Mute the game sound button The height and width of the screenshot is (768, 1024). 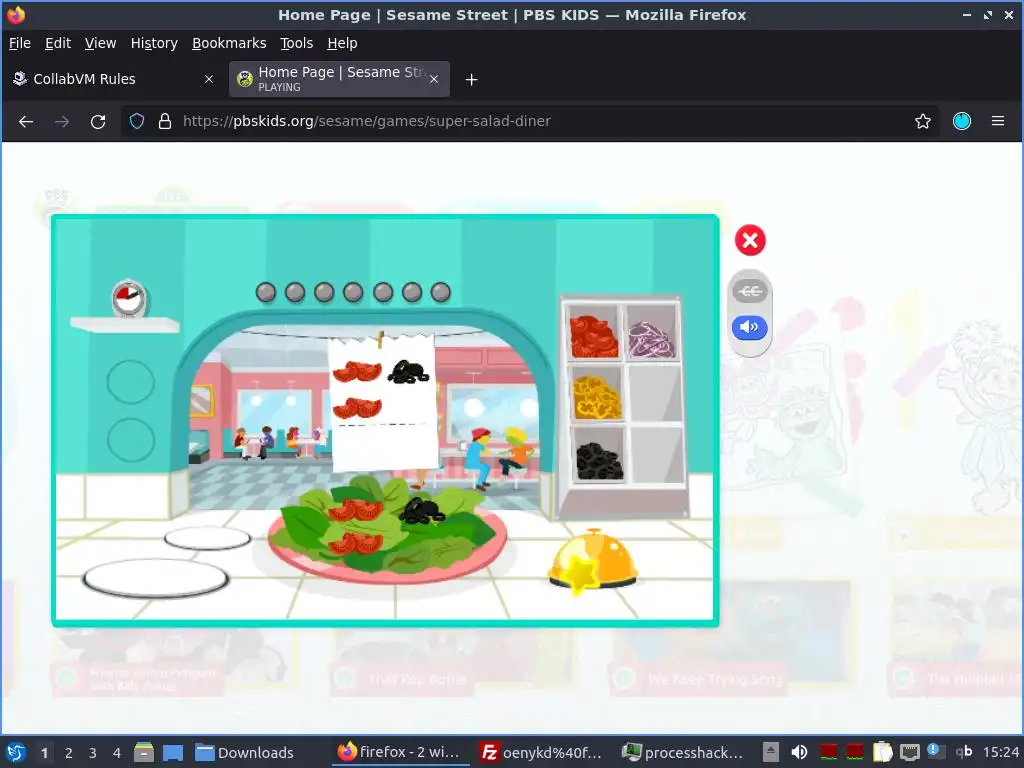tap(750, 327)
